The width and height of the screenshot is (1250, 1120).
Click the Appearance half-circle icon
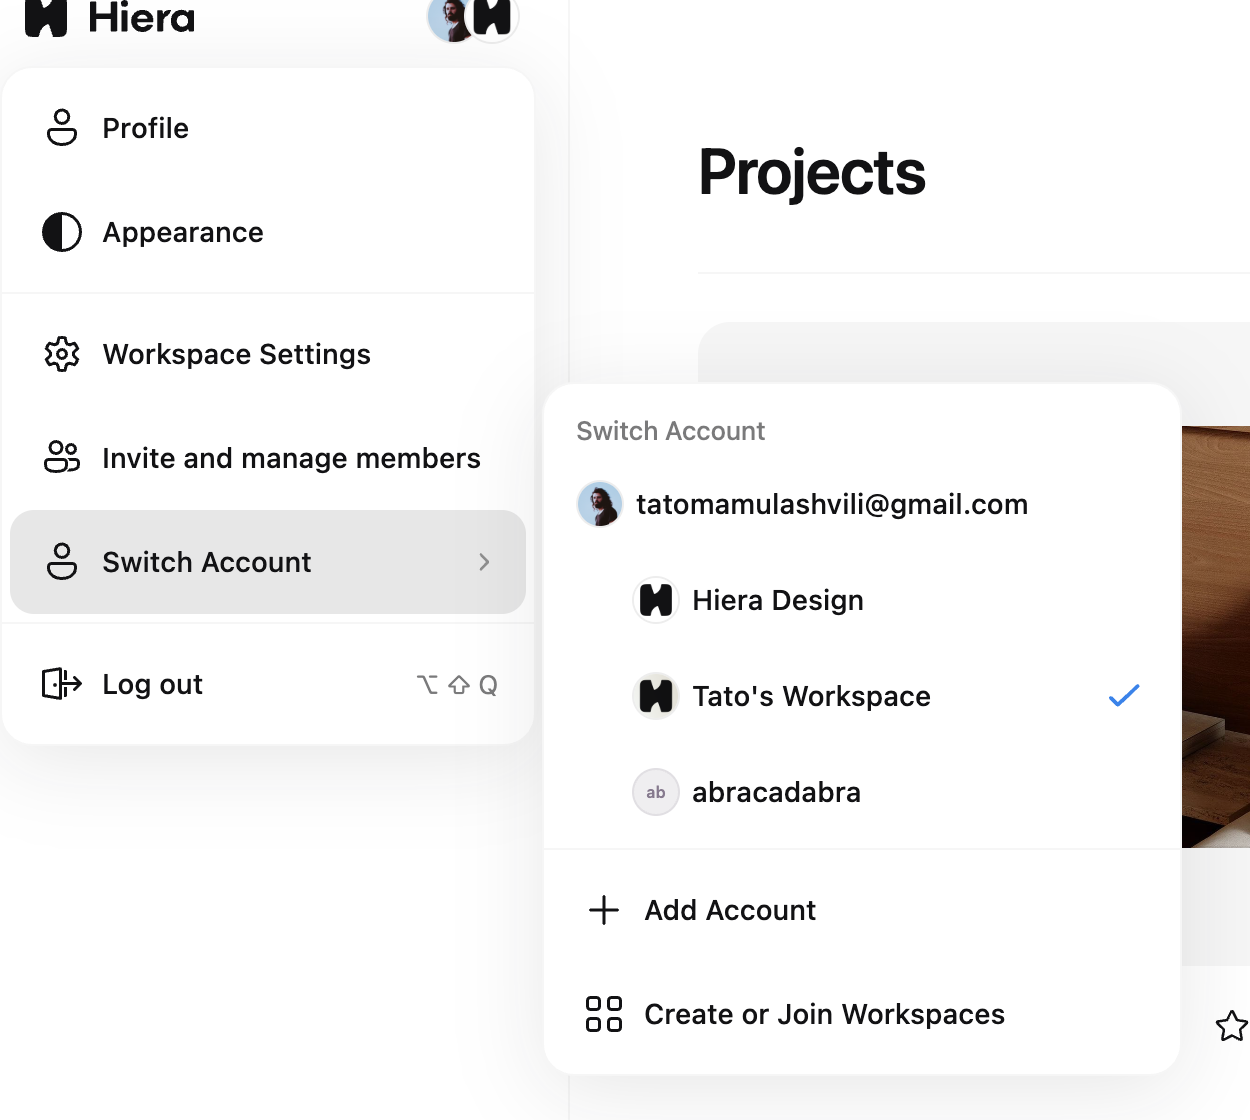pyautogui.click(x=62, y=232)
